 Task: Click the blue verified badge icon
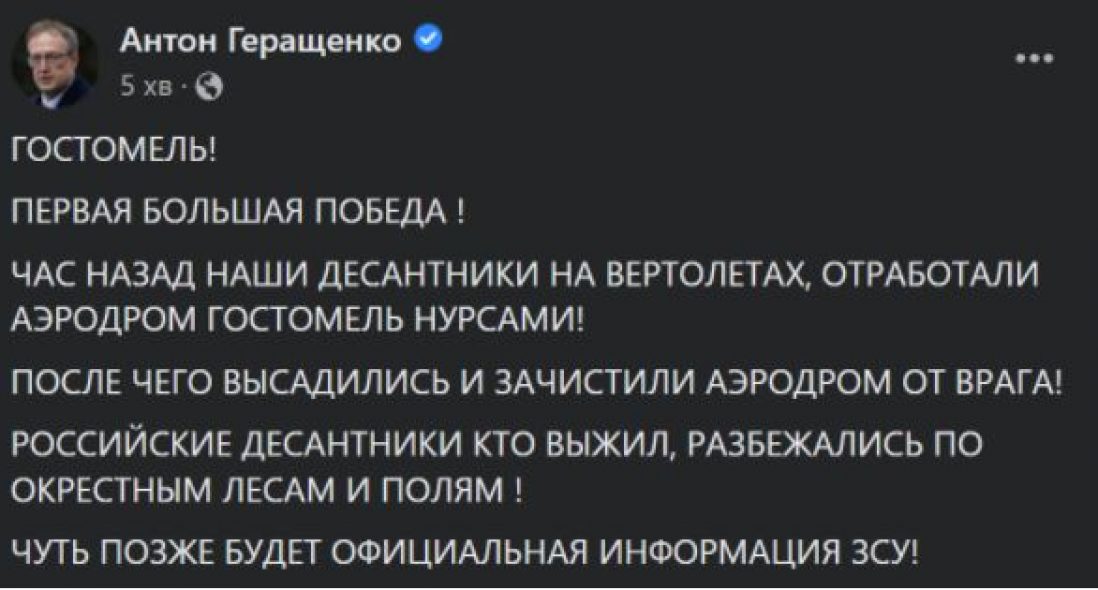click(429, 39)
